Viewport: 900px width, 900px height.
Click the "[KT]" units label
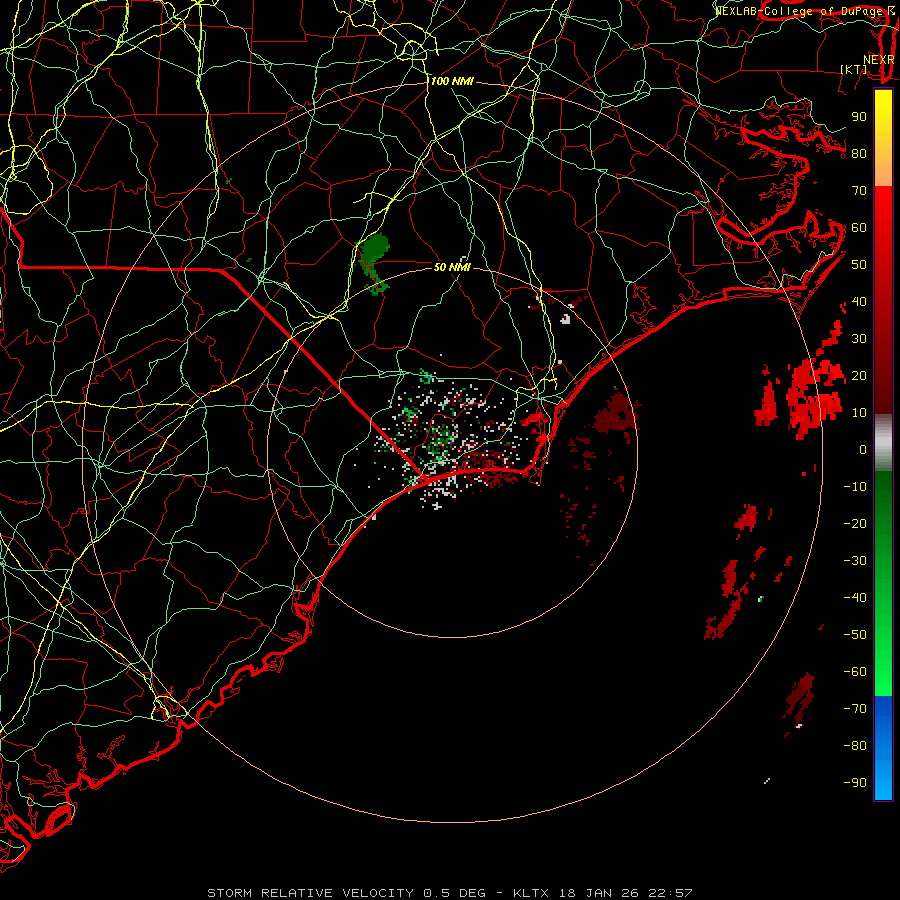[854, 69]
